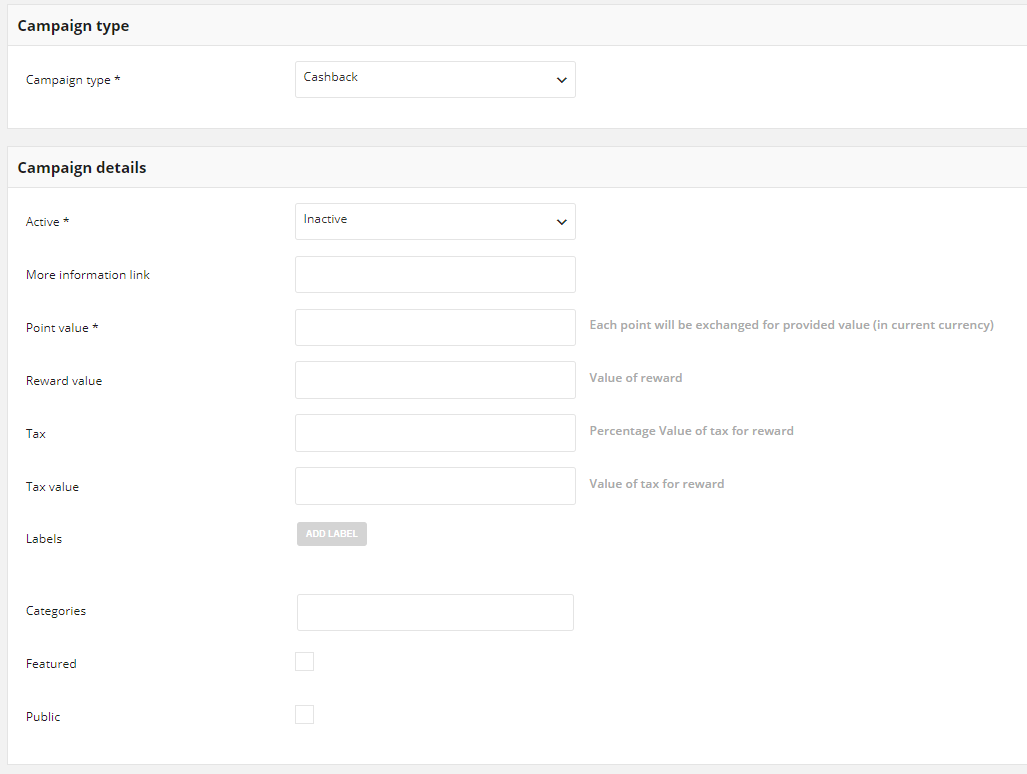Viewport: 1027px width, 774px height.
Task: Click the 'Categories' field label
Action: [x=56, y=611]
